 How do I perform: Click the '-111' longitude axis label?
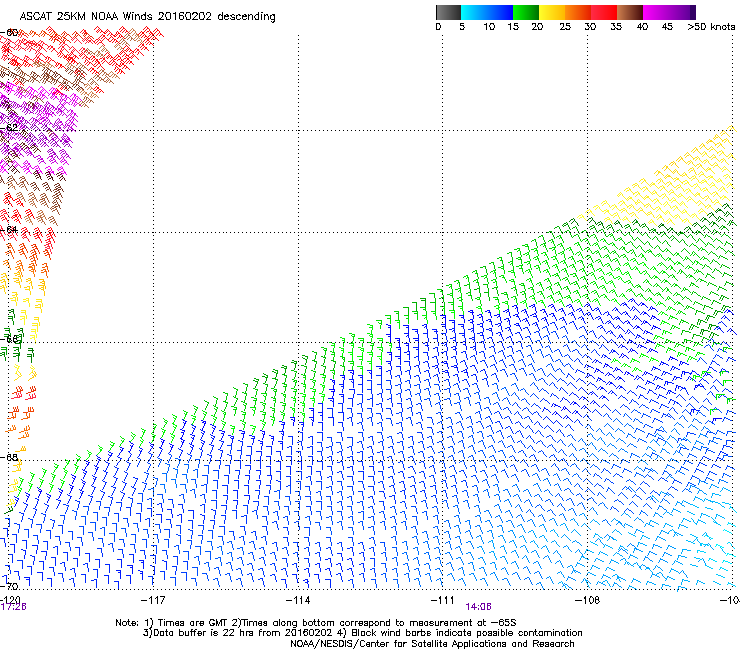tap(442, 600)
